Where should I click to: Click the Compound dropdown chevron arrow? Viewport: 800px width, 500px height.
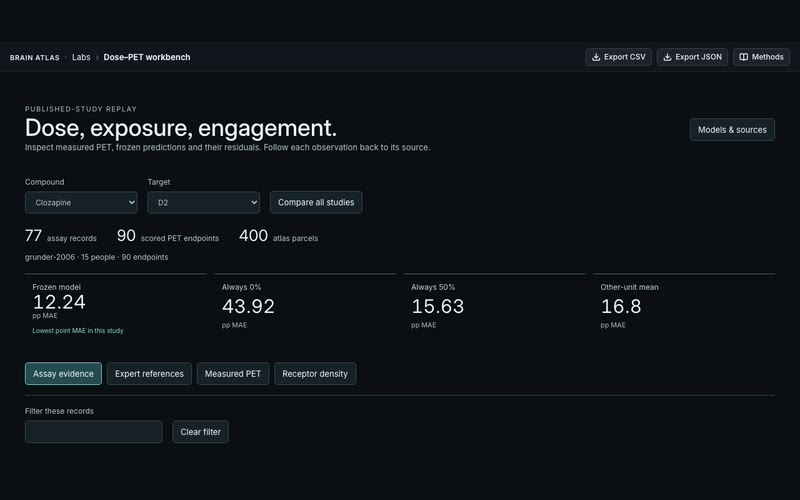[131, 203]
